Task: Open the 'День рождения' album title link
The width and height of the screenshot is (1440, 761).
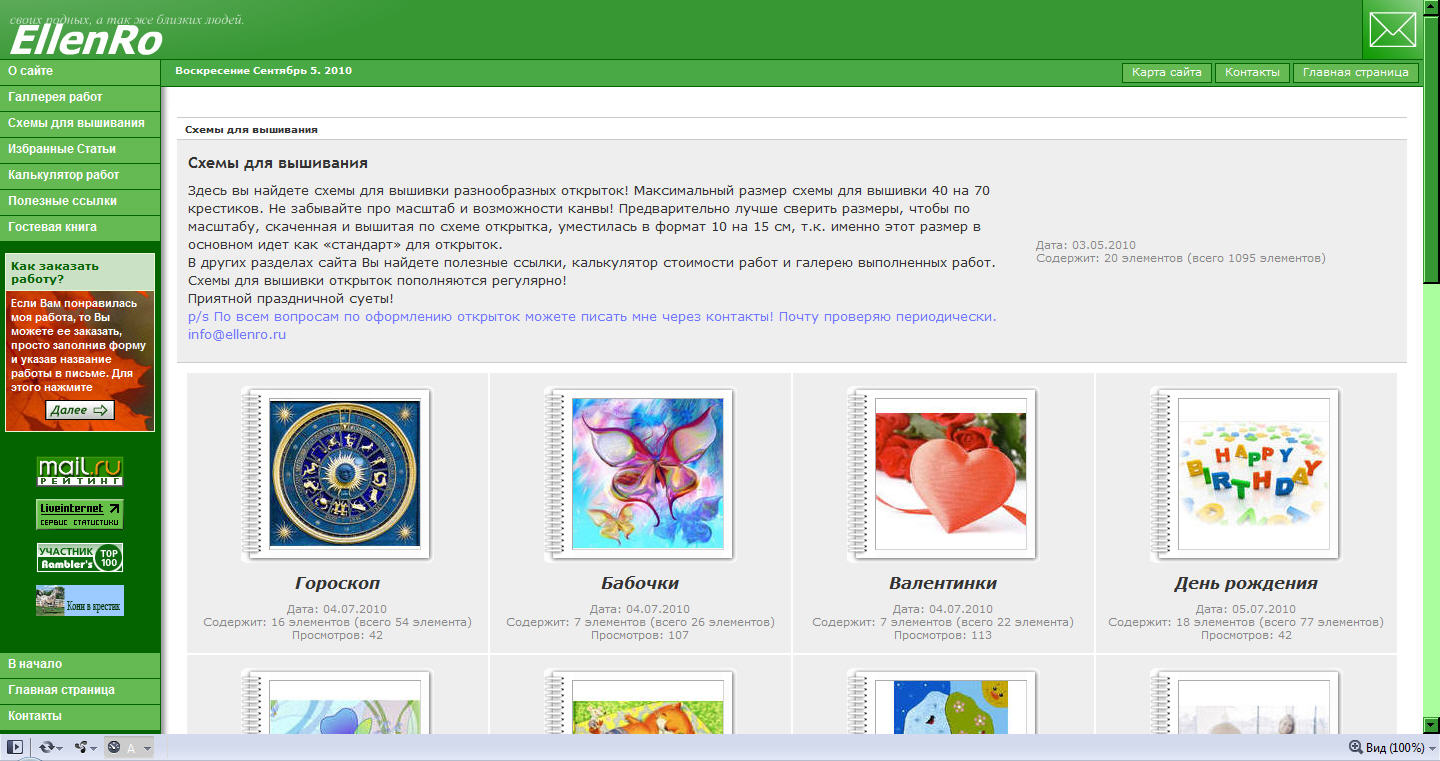Action: click(x=1246, y=583)
